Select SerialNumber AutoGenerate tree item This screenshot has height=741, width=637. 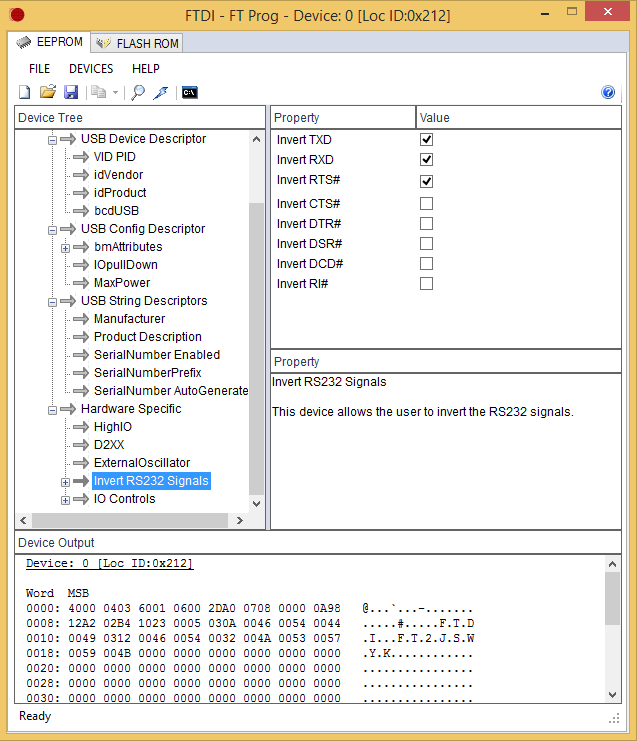(x=171, y=390)
